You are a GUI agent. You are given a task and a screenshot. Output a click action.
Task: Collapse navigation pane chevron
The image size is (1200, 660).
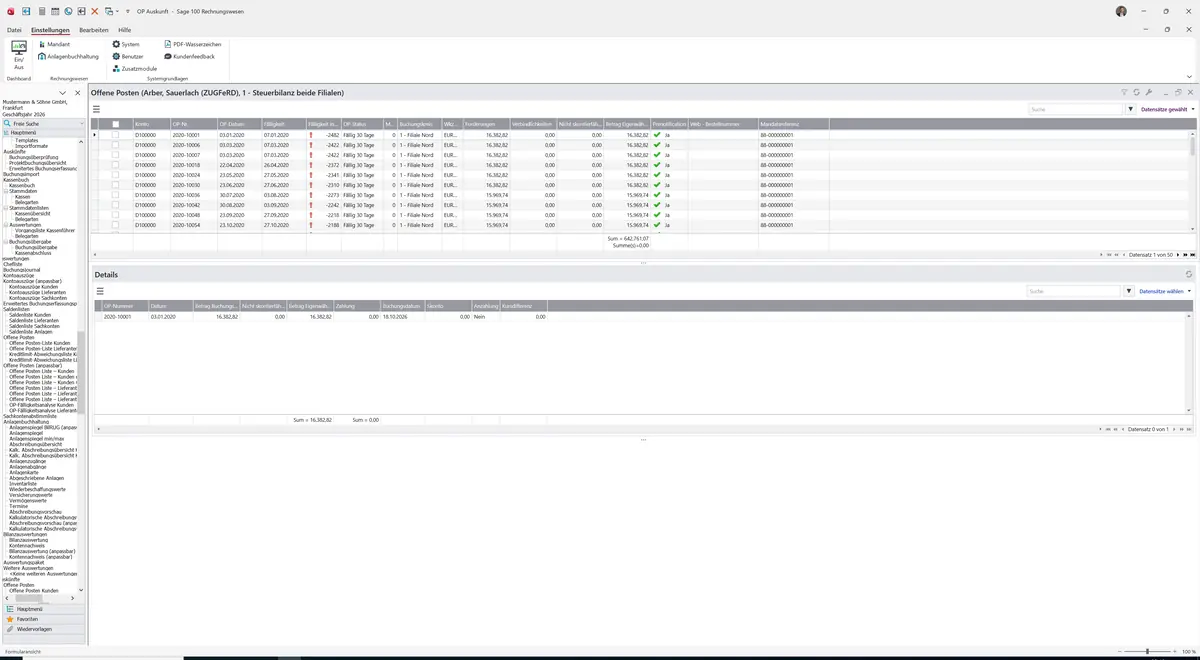coord(64,92)
